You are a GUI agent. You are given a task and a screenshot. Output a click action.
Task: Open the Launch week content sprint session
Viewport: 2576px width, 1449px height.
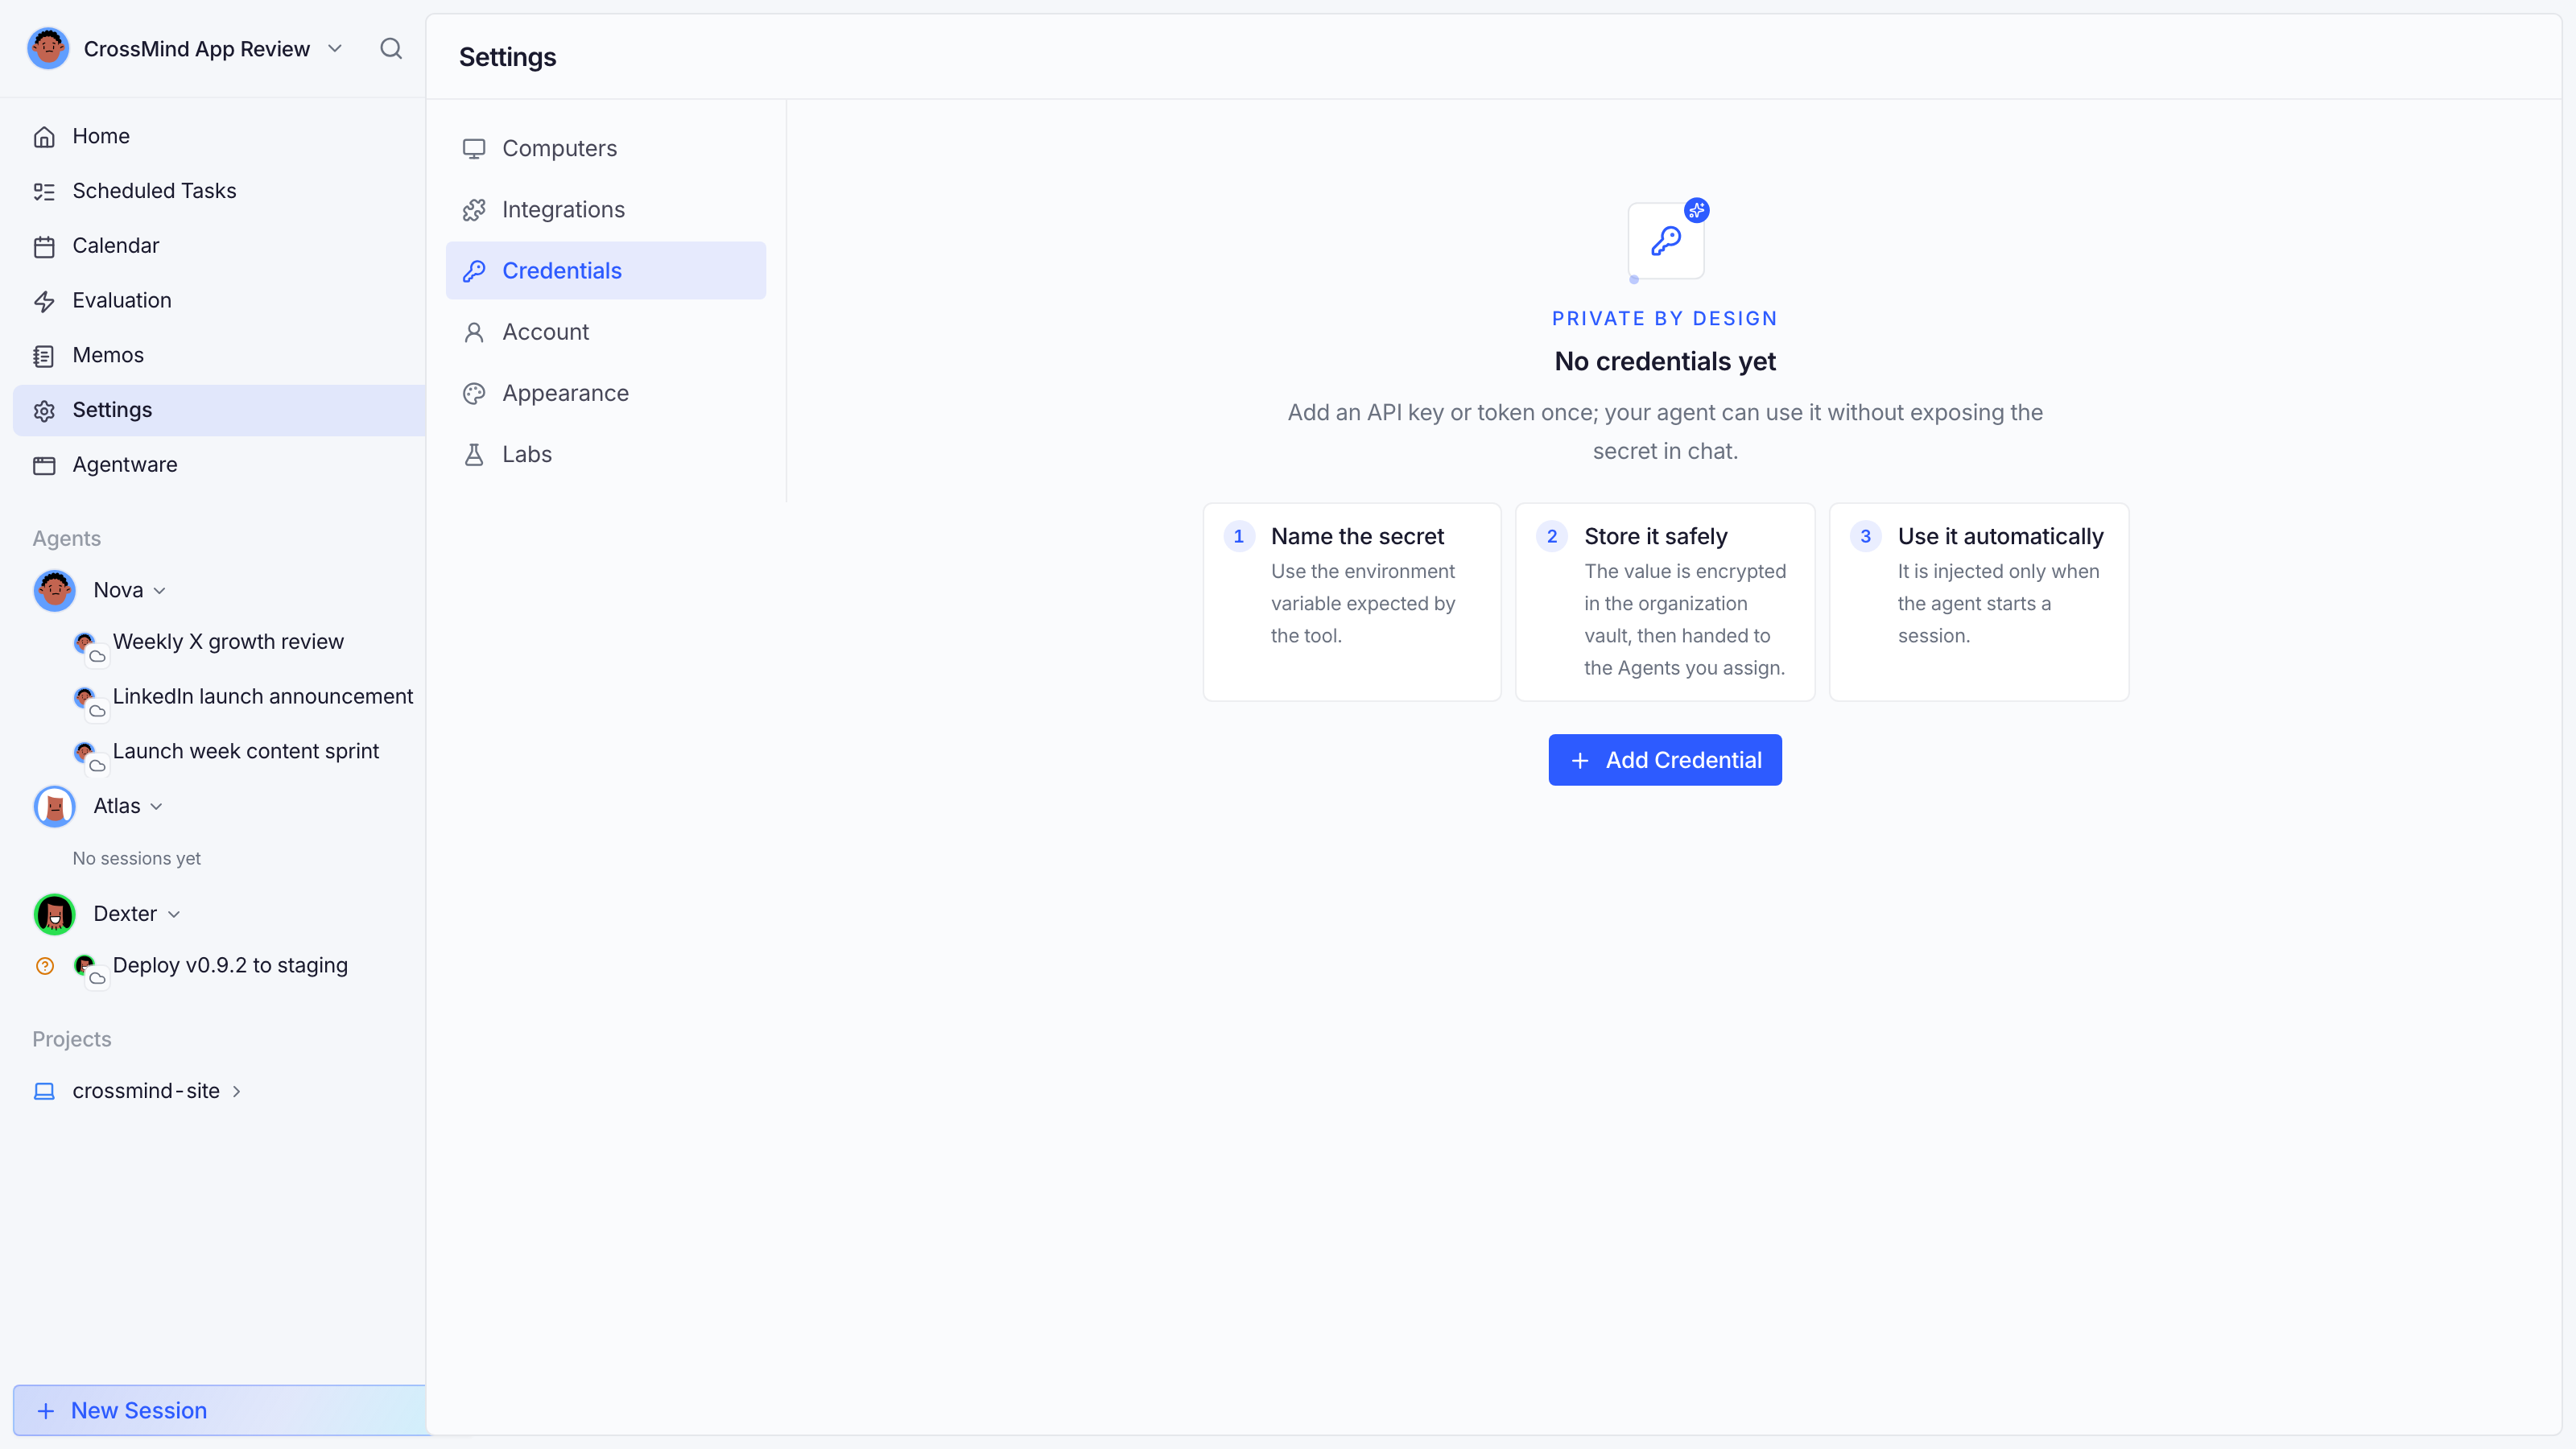tap(245, 752)
